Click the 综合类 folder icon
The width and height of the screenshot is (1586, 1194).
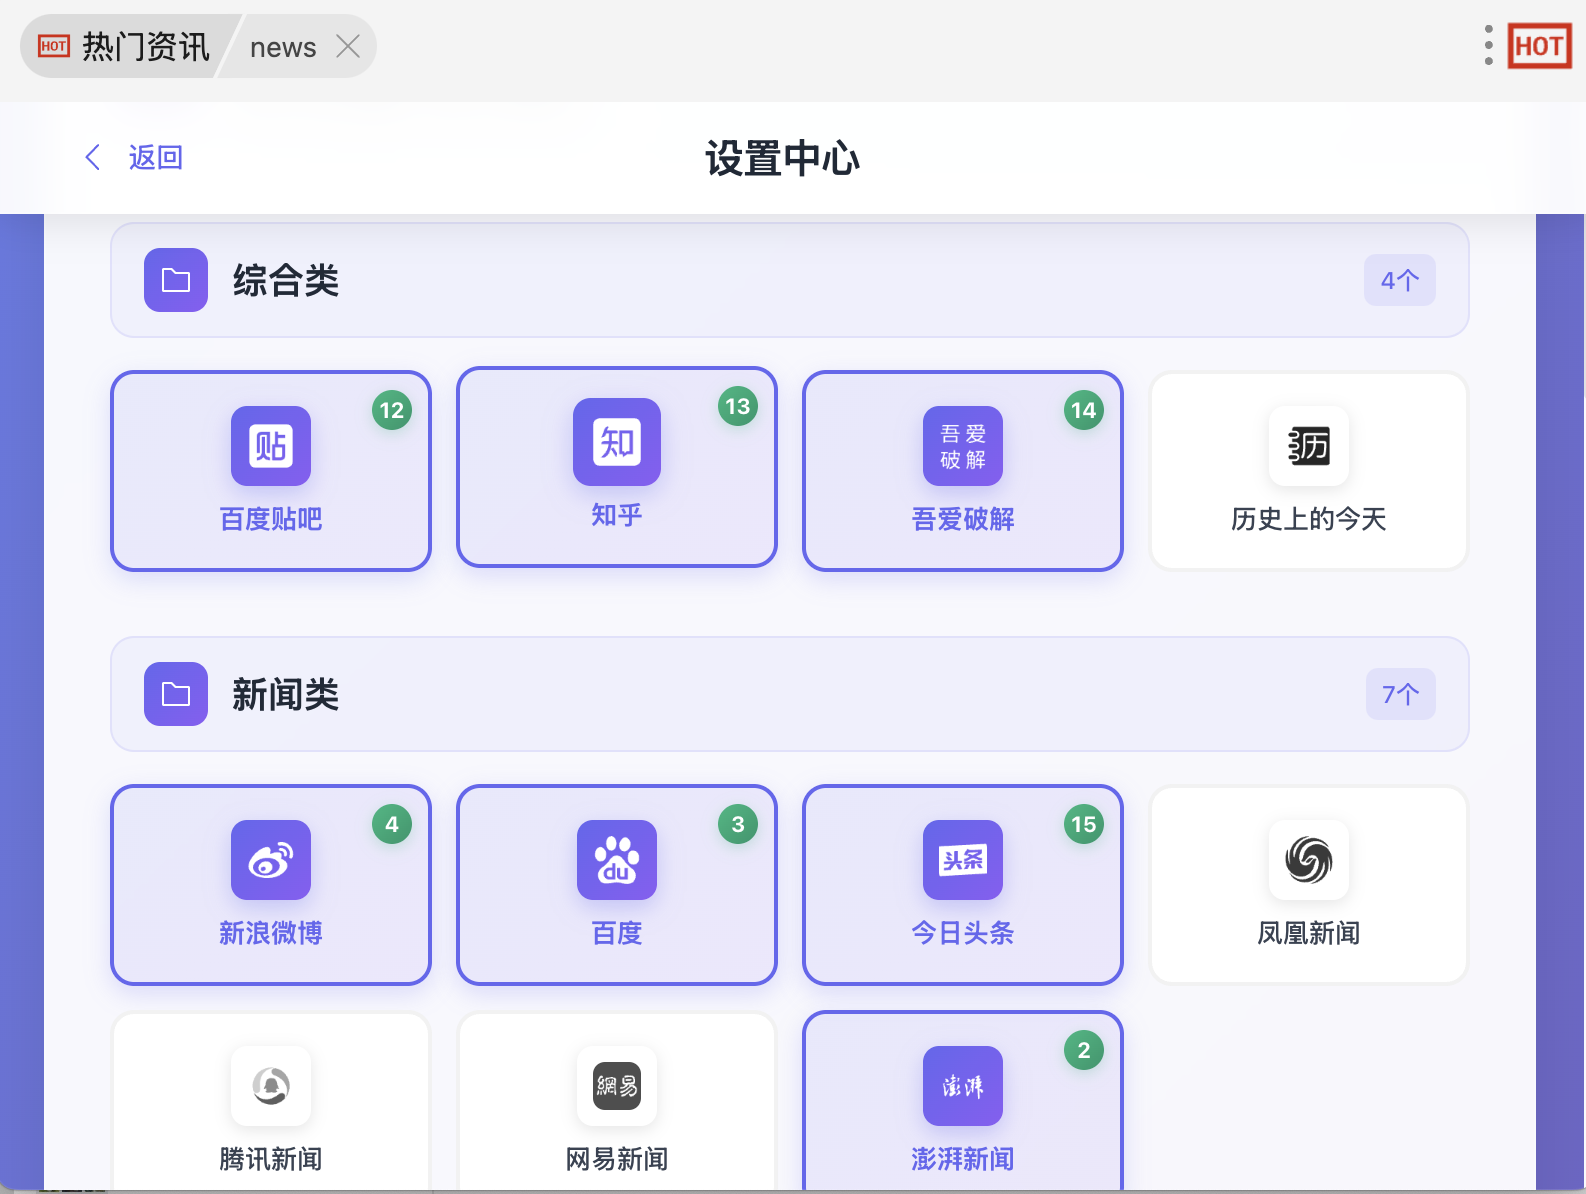coord(176,280)
